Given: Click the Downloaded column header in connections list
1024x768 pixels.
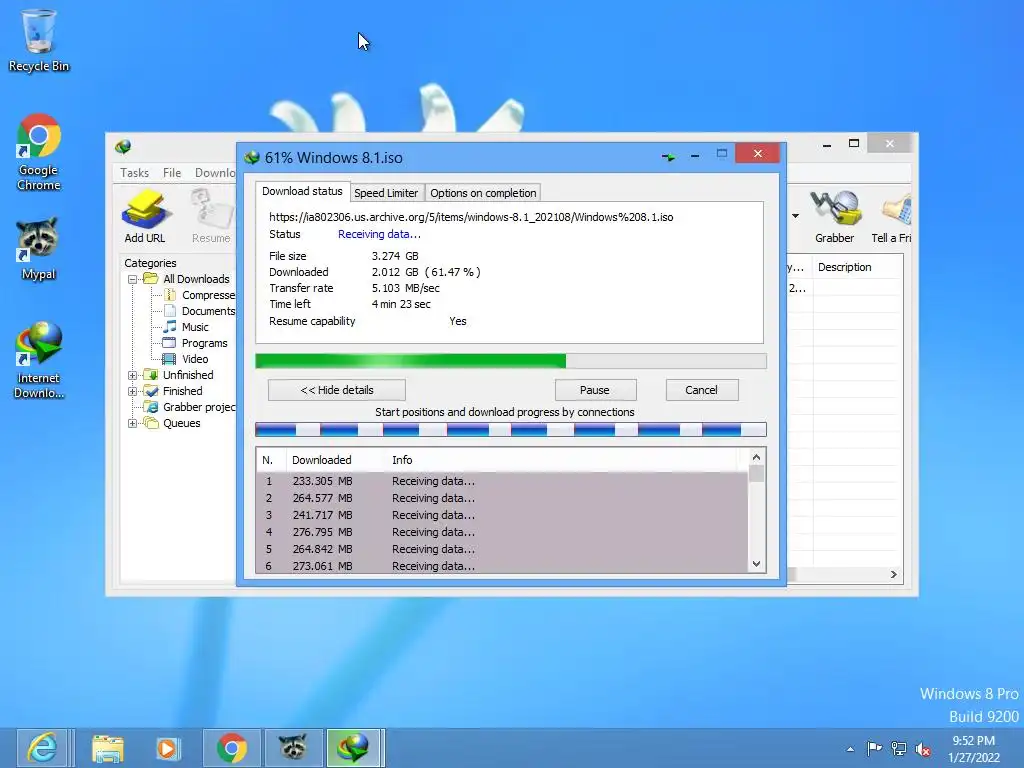Looking at the screenshot, I should (x=334, y=460).
